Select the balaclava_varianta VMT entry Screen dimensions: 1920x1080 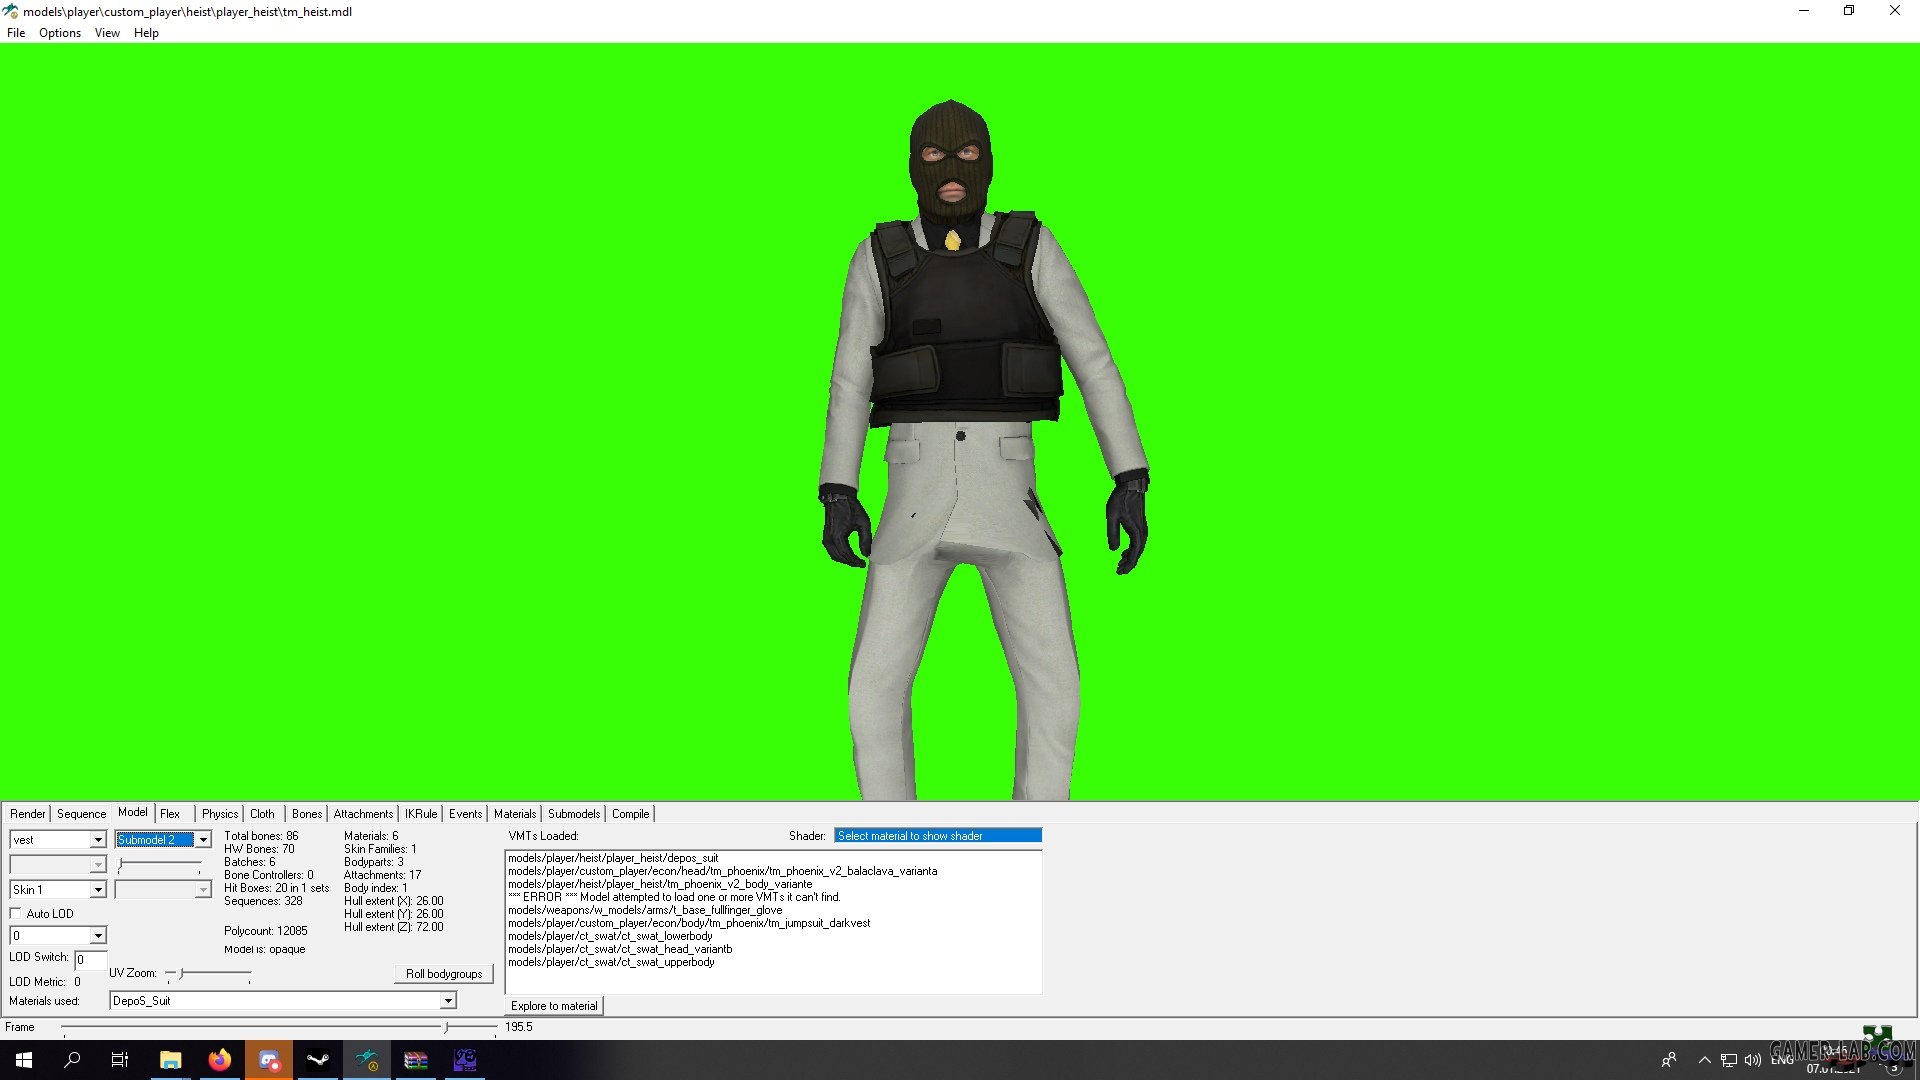pyautogui.click(x=723, y=871)
